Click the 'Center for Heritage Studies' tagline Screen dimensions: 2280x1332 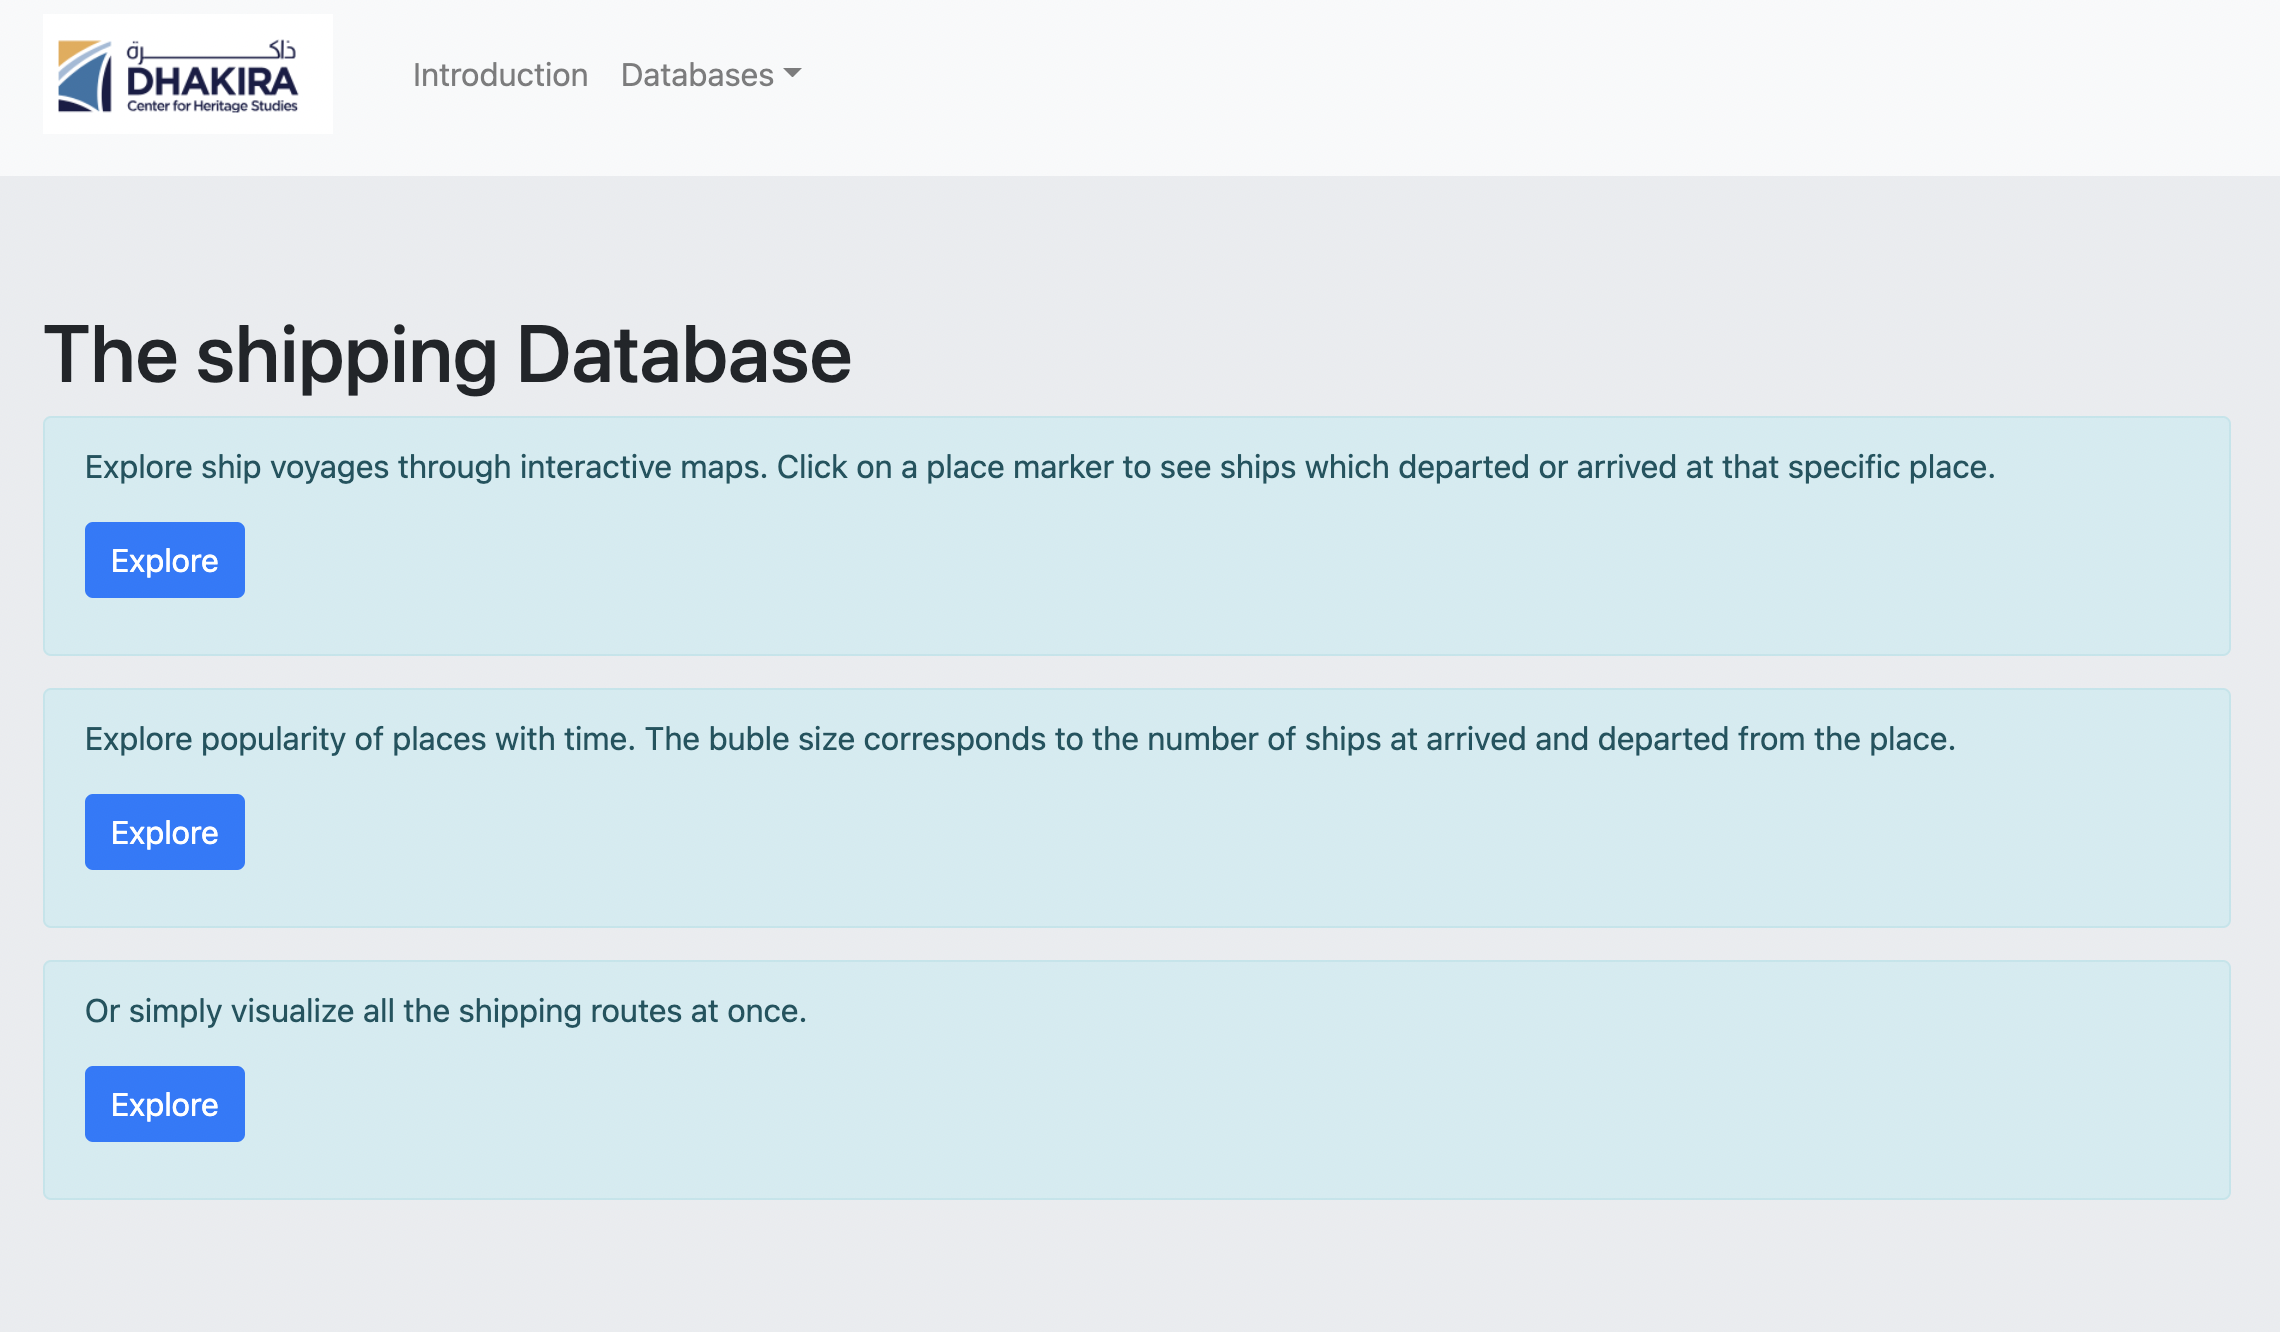click(212, 106)
